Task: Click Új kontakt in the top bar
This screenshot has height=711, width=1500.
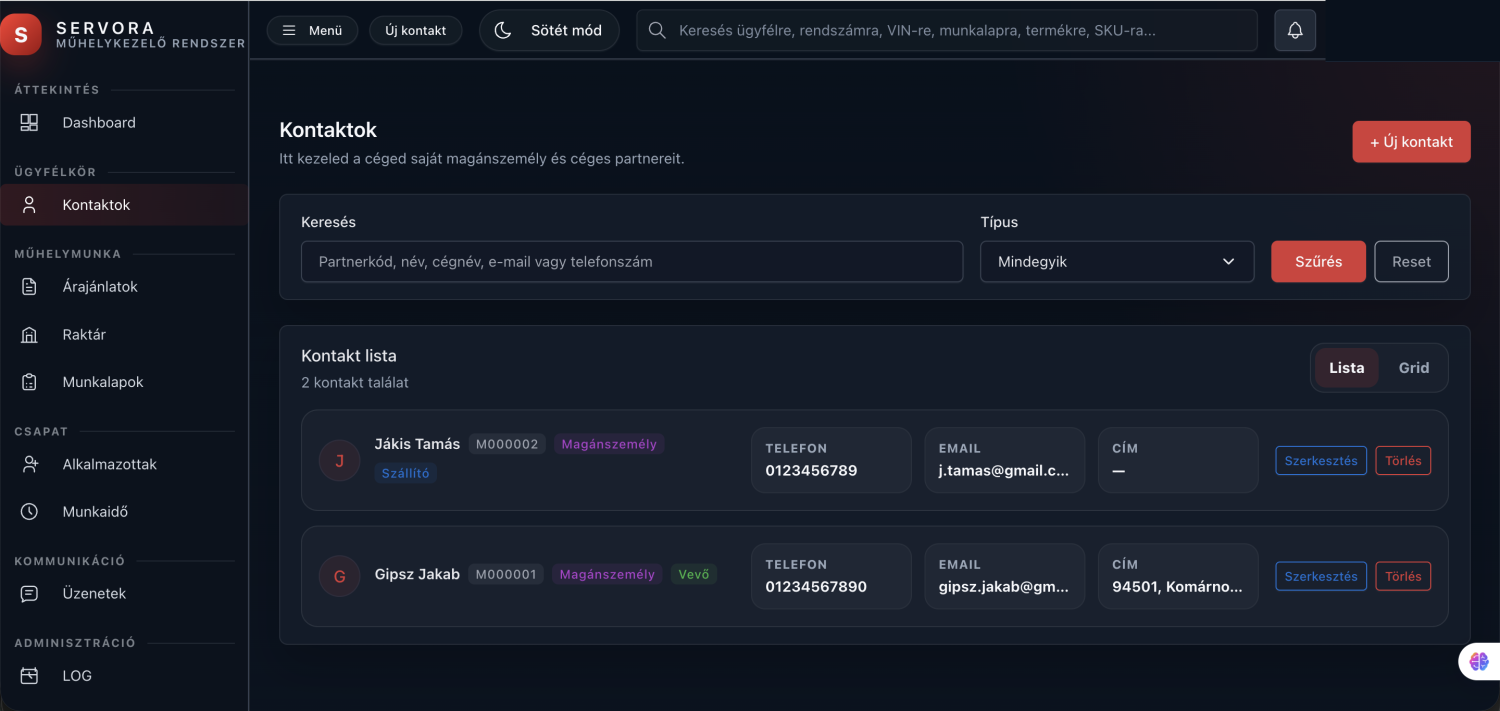Action: click(x=416, y=30)
